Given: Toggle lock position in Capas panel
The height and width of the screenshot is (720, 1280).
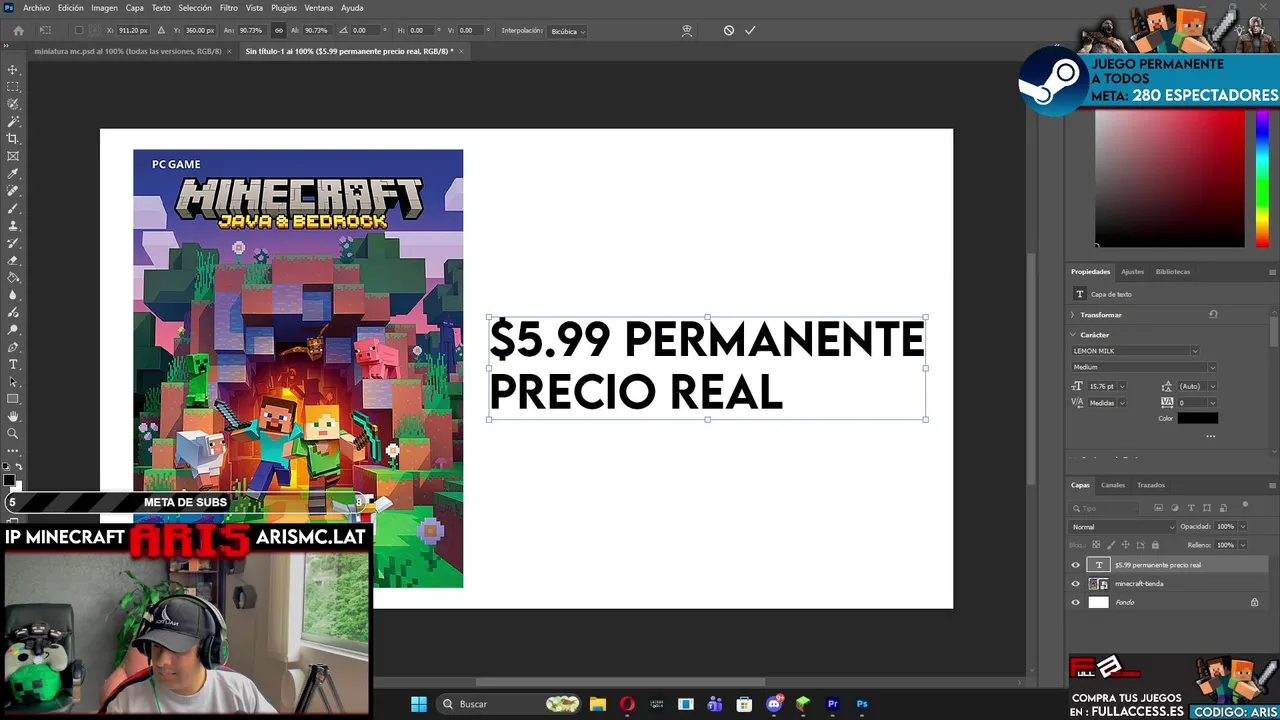Looking at the screenshot, I should coord(1125,545).
